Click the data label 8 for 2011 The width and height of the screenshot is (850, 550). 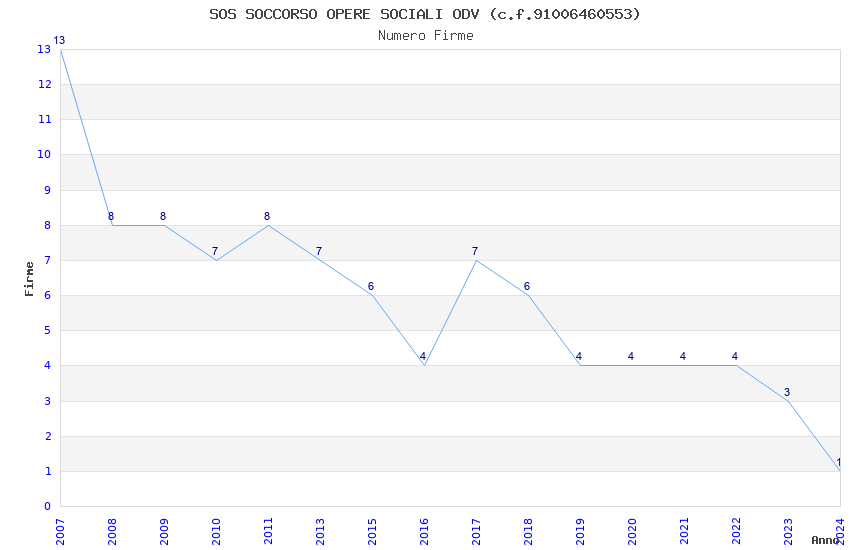click(x=267, y=216)
